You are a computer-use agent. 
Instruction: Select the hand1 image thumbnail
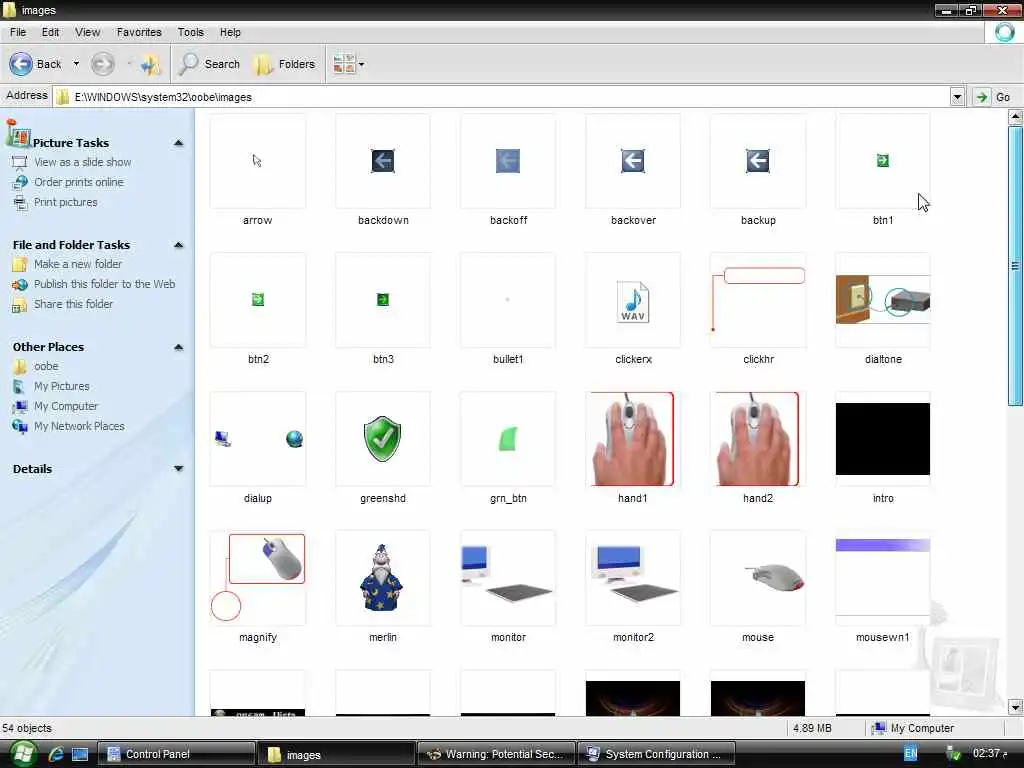tap(633, 439)
